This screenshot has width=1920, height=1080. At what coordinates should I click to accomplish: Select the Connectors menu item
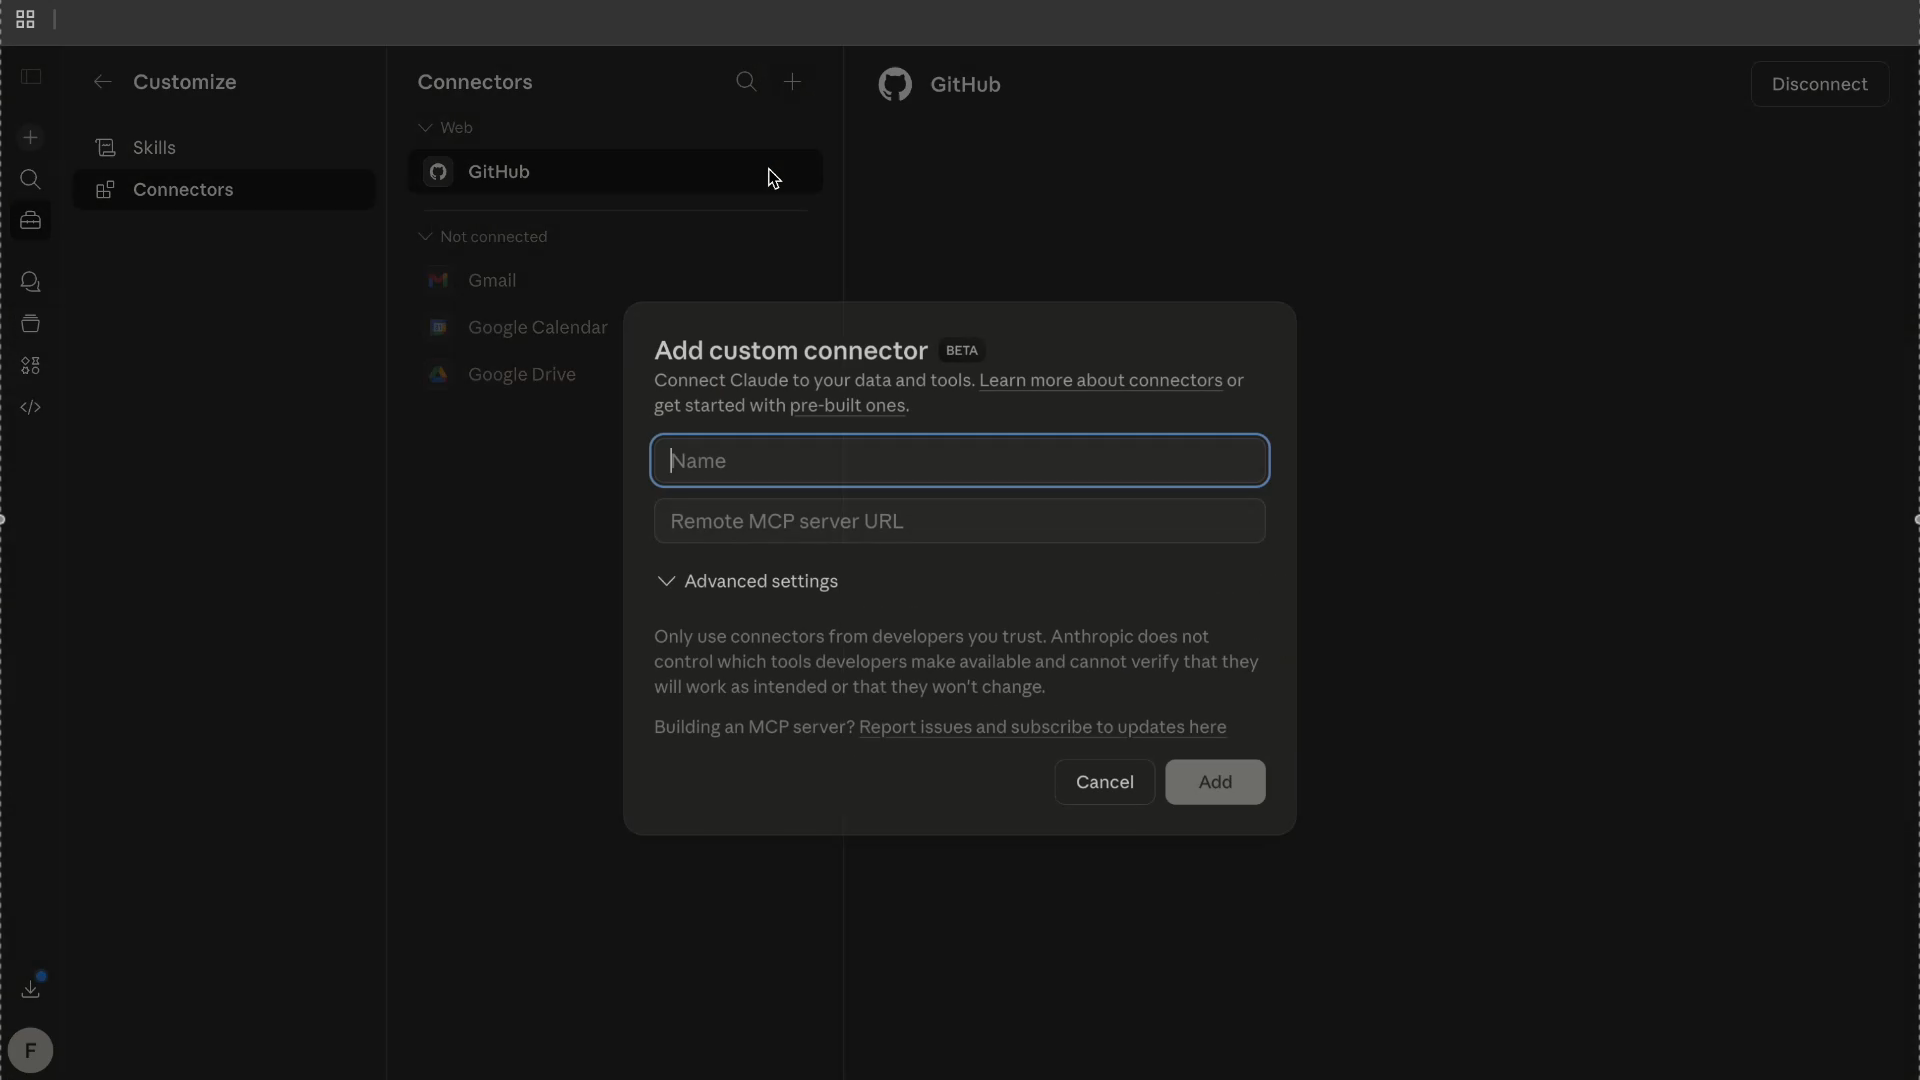pyautogui.click(x=183, y=189)
